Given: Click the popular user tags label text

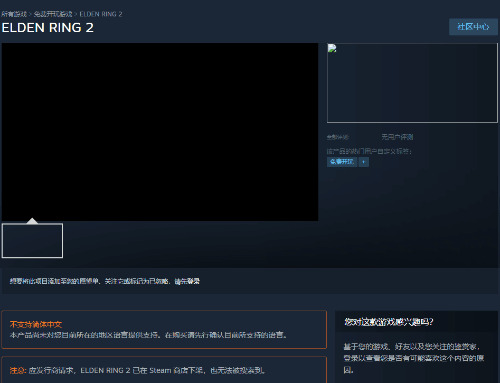Looking at the screenshot, I should click(369, 151).
